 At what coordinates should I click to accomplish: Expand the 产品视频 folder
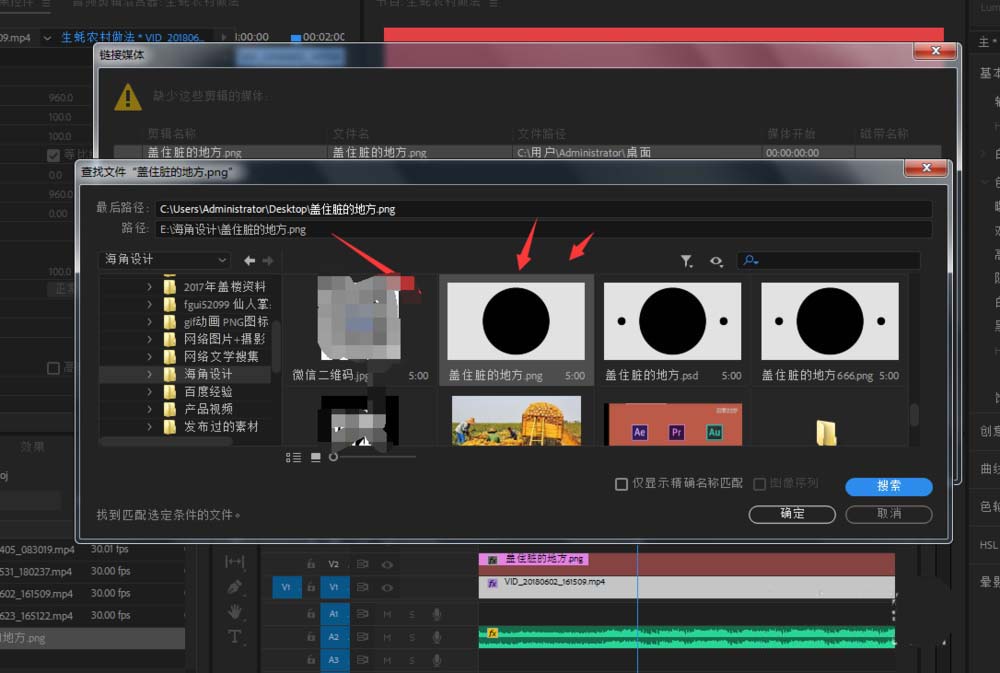pyautogui.click(x=149, y=409)
